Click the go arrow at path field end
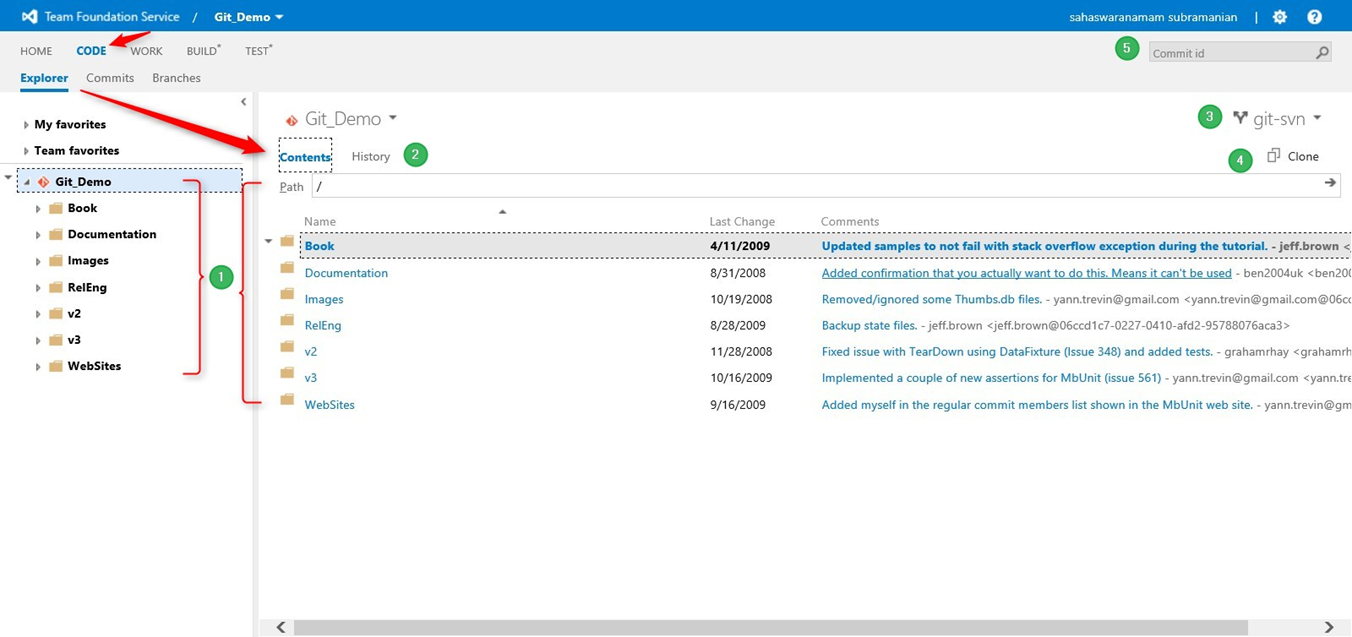 [1330, 183]
